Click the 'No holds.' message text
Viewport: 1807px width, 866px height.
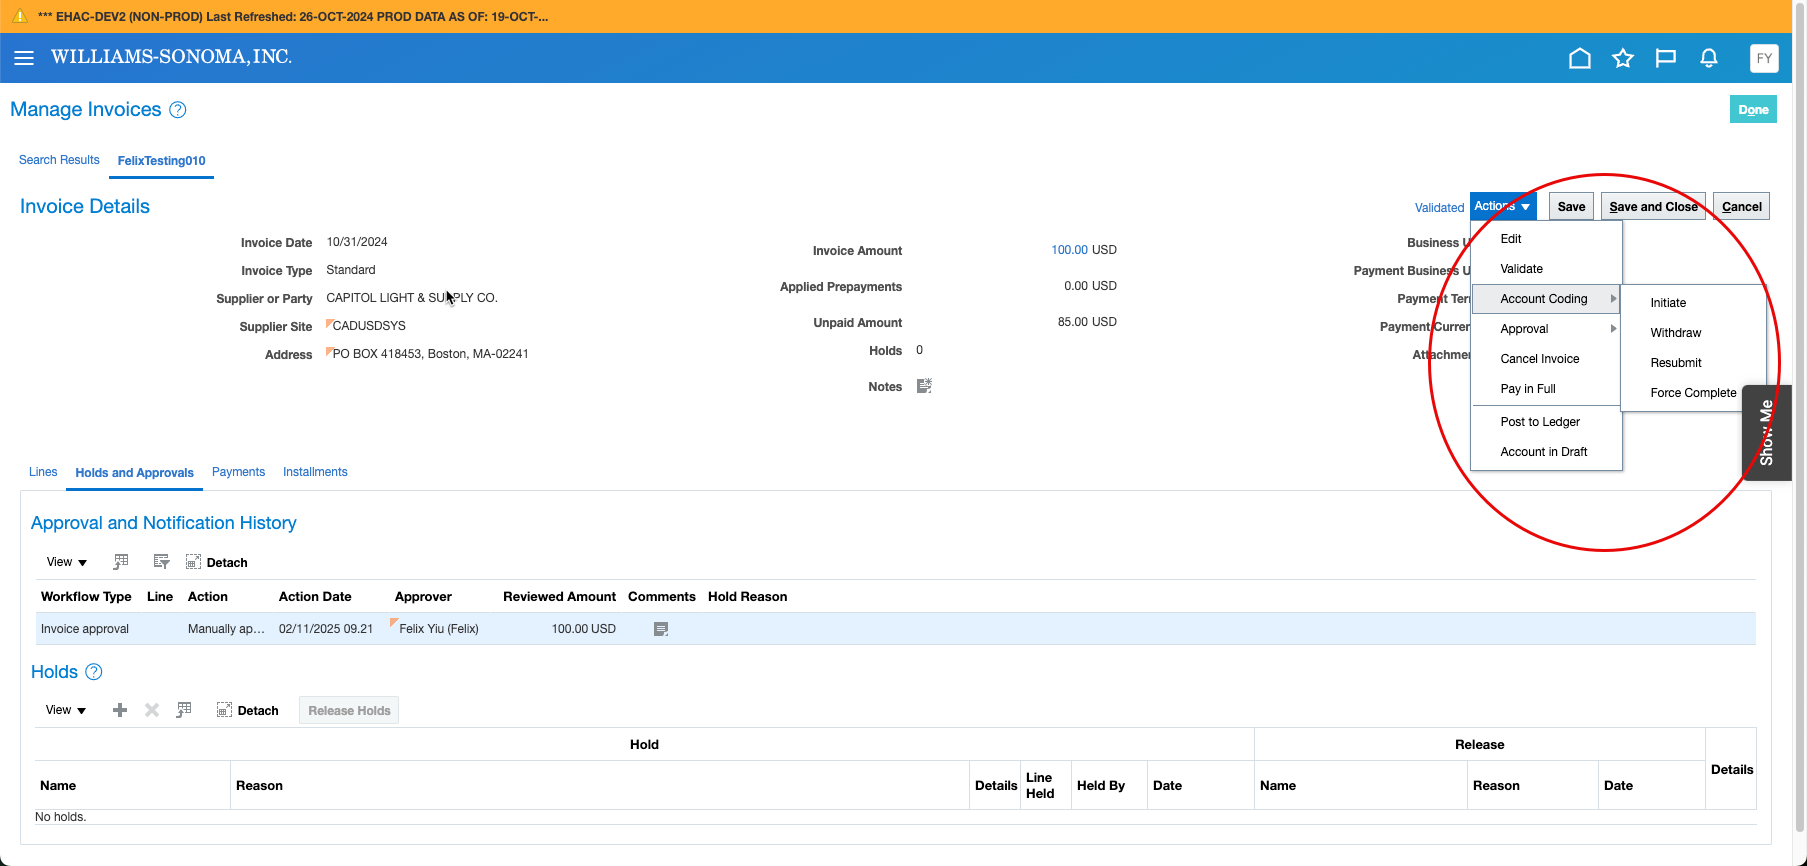[61, 817]
